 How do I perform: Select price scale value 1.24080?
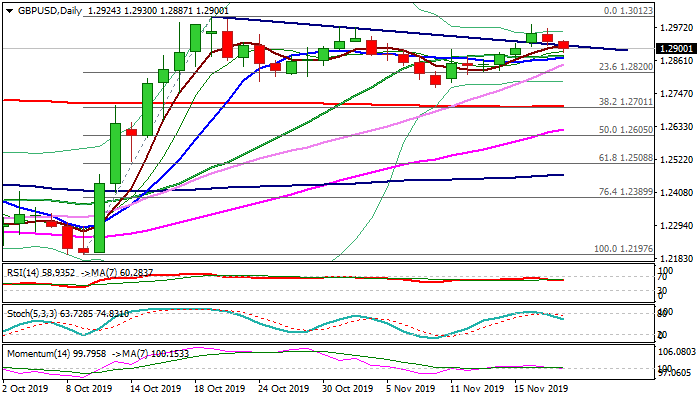pyautogui.click(x=677, y=193)
